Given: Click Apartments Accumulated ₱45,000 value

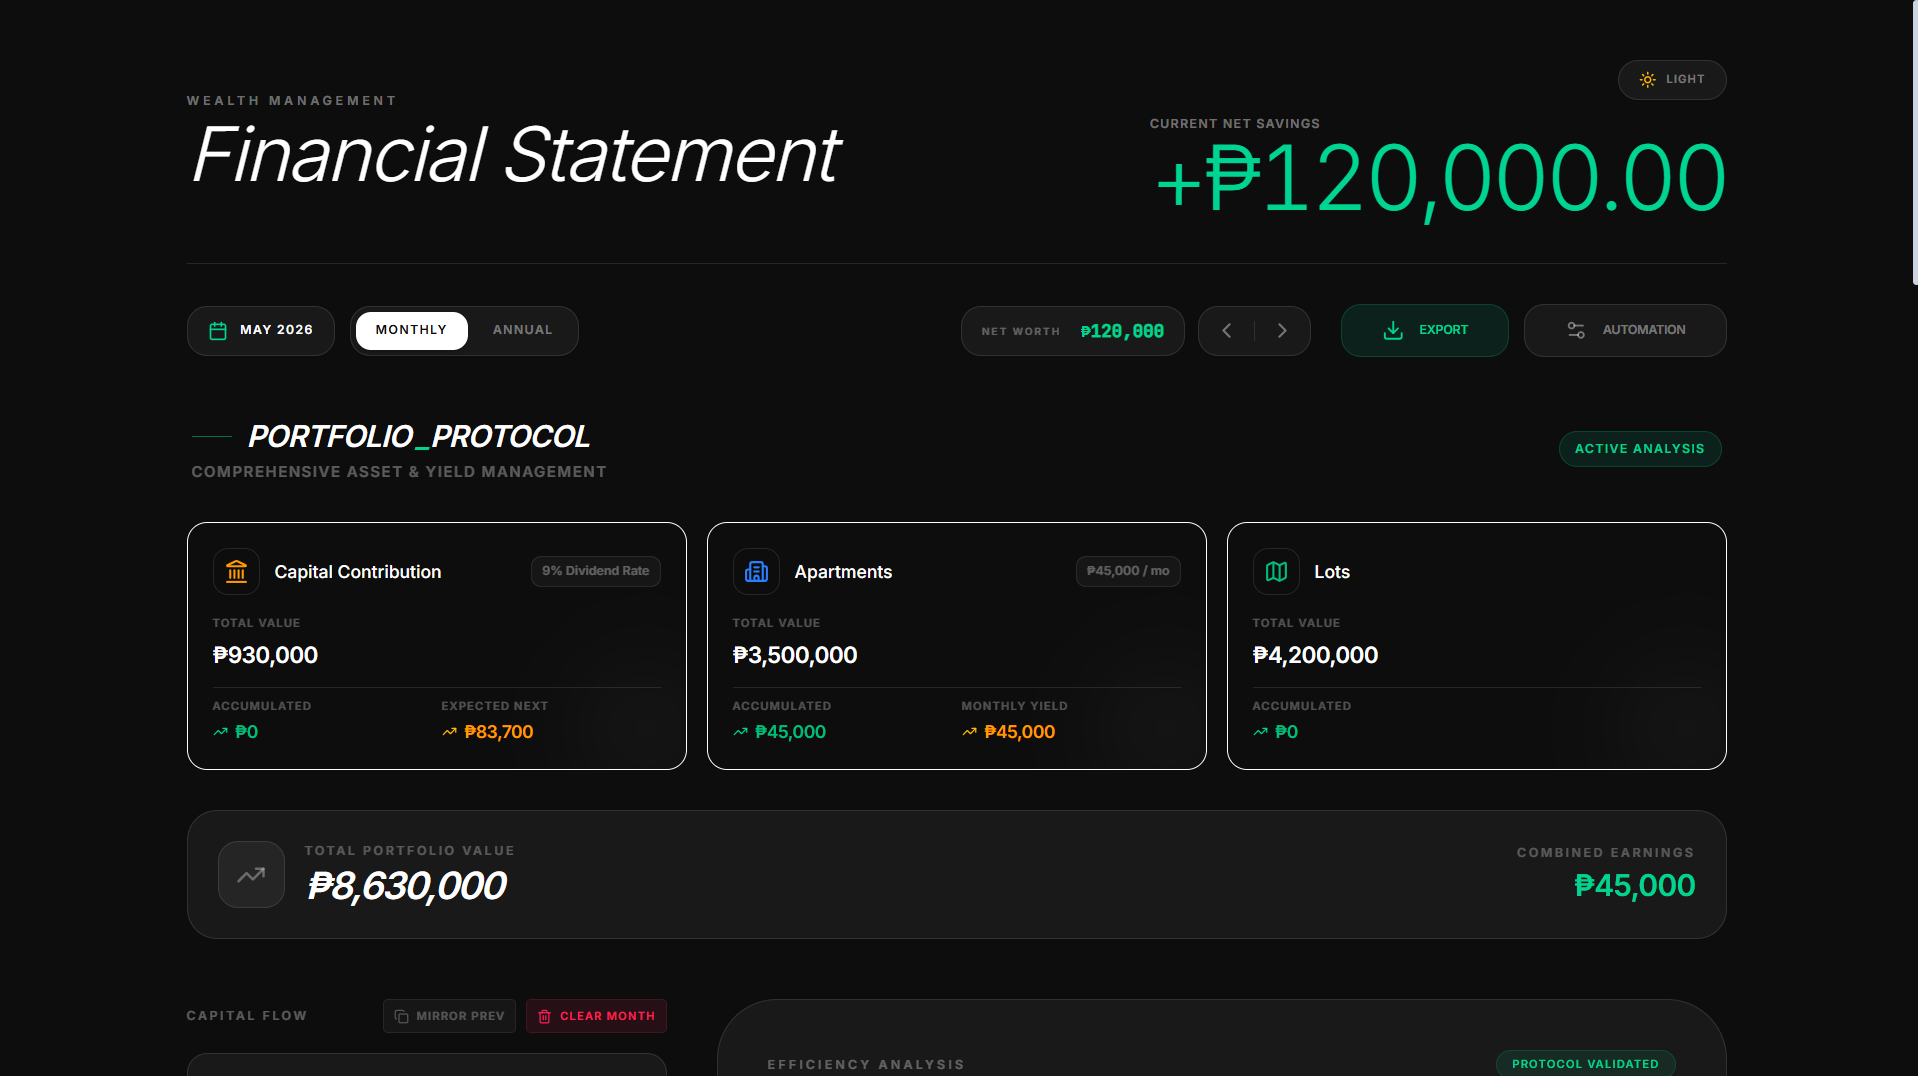Looking at the screenshot, I should [x=790, y=732].
